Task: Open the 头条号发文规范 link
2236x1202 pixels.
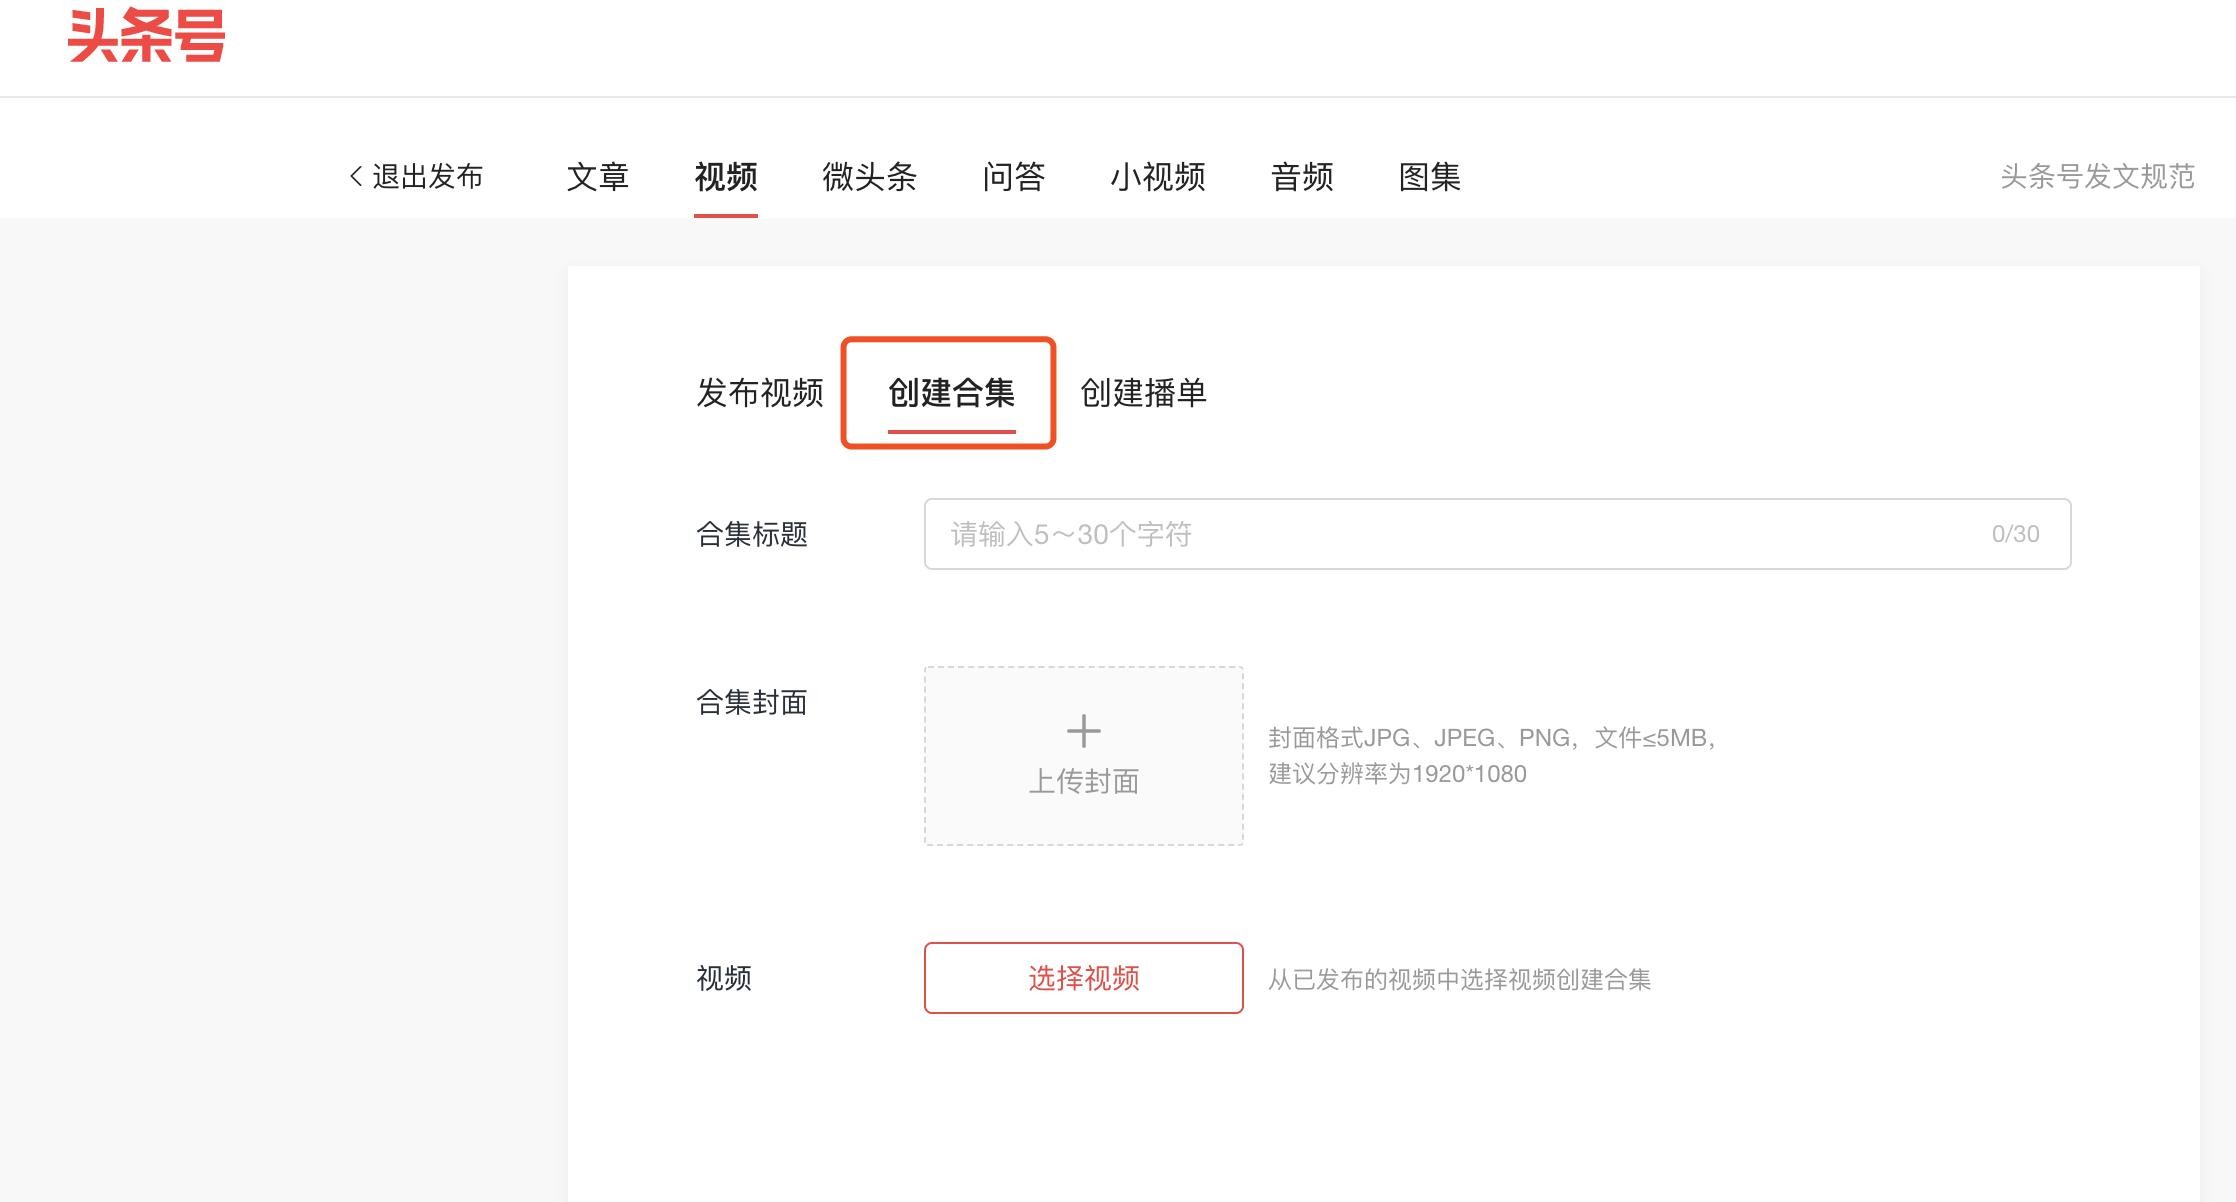Action: point(2096,177)
